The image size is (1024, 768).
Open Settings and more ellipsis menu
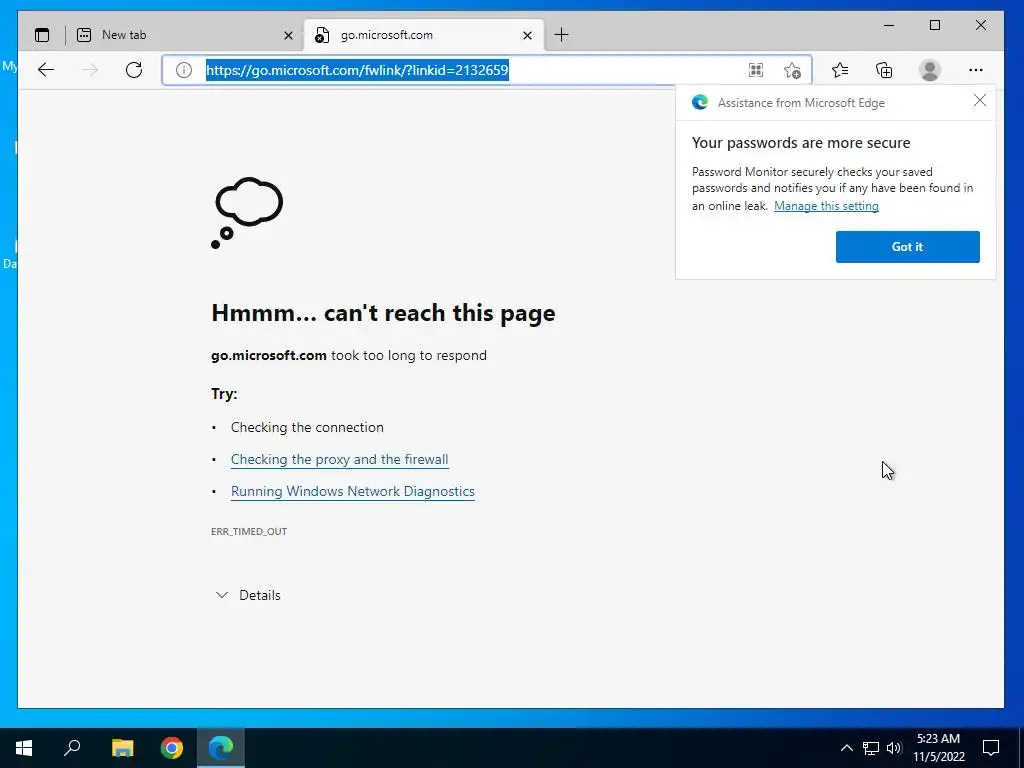976,70
